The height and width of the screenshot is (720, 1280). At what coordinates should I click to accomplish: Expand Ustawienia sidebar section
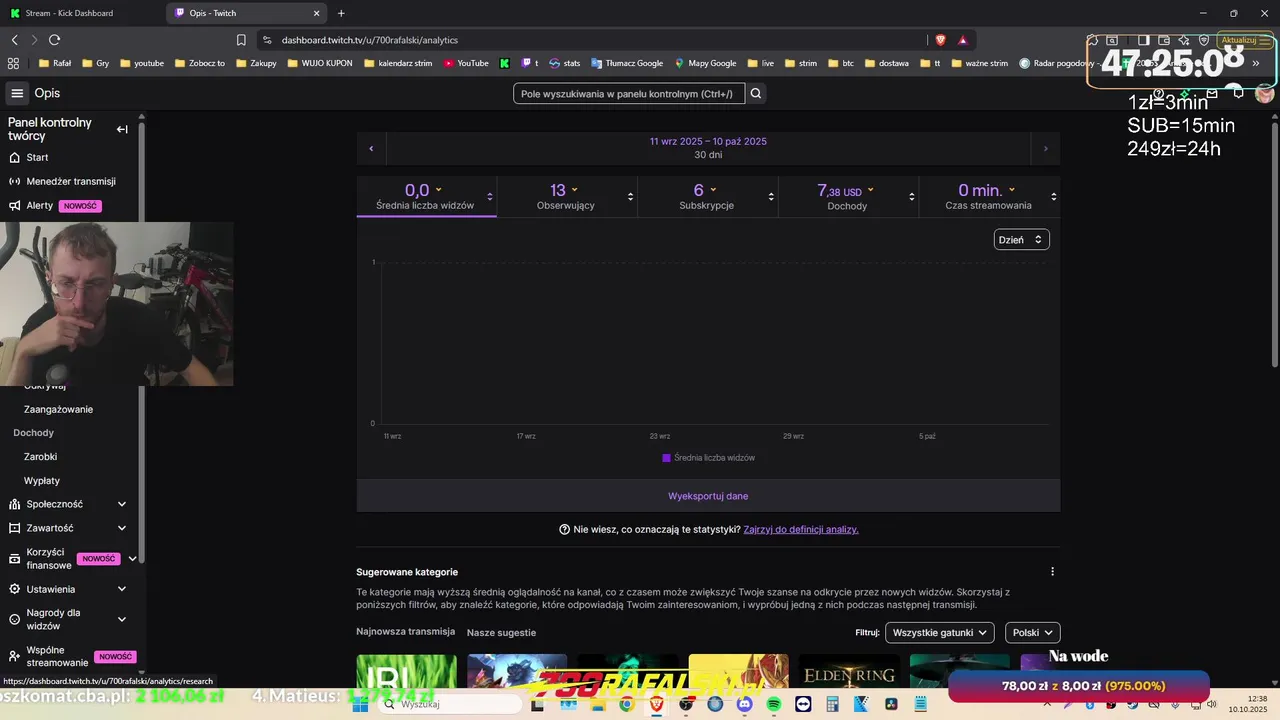pos(122,589)
